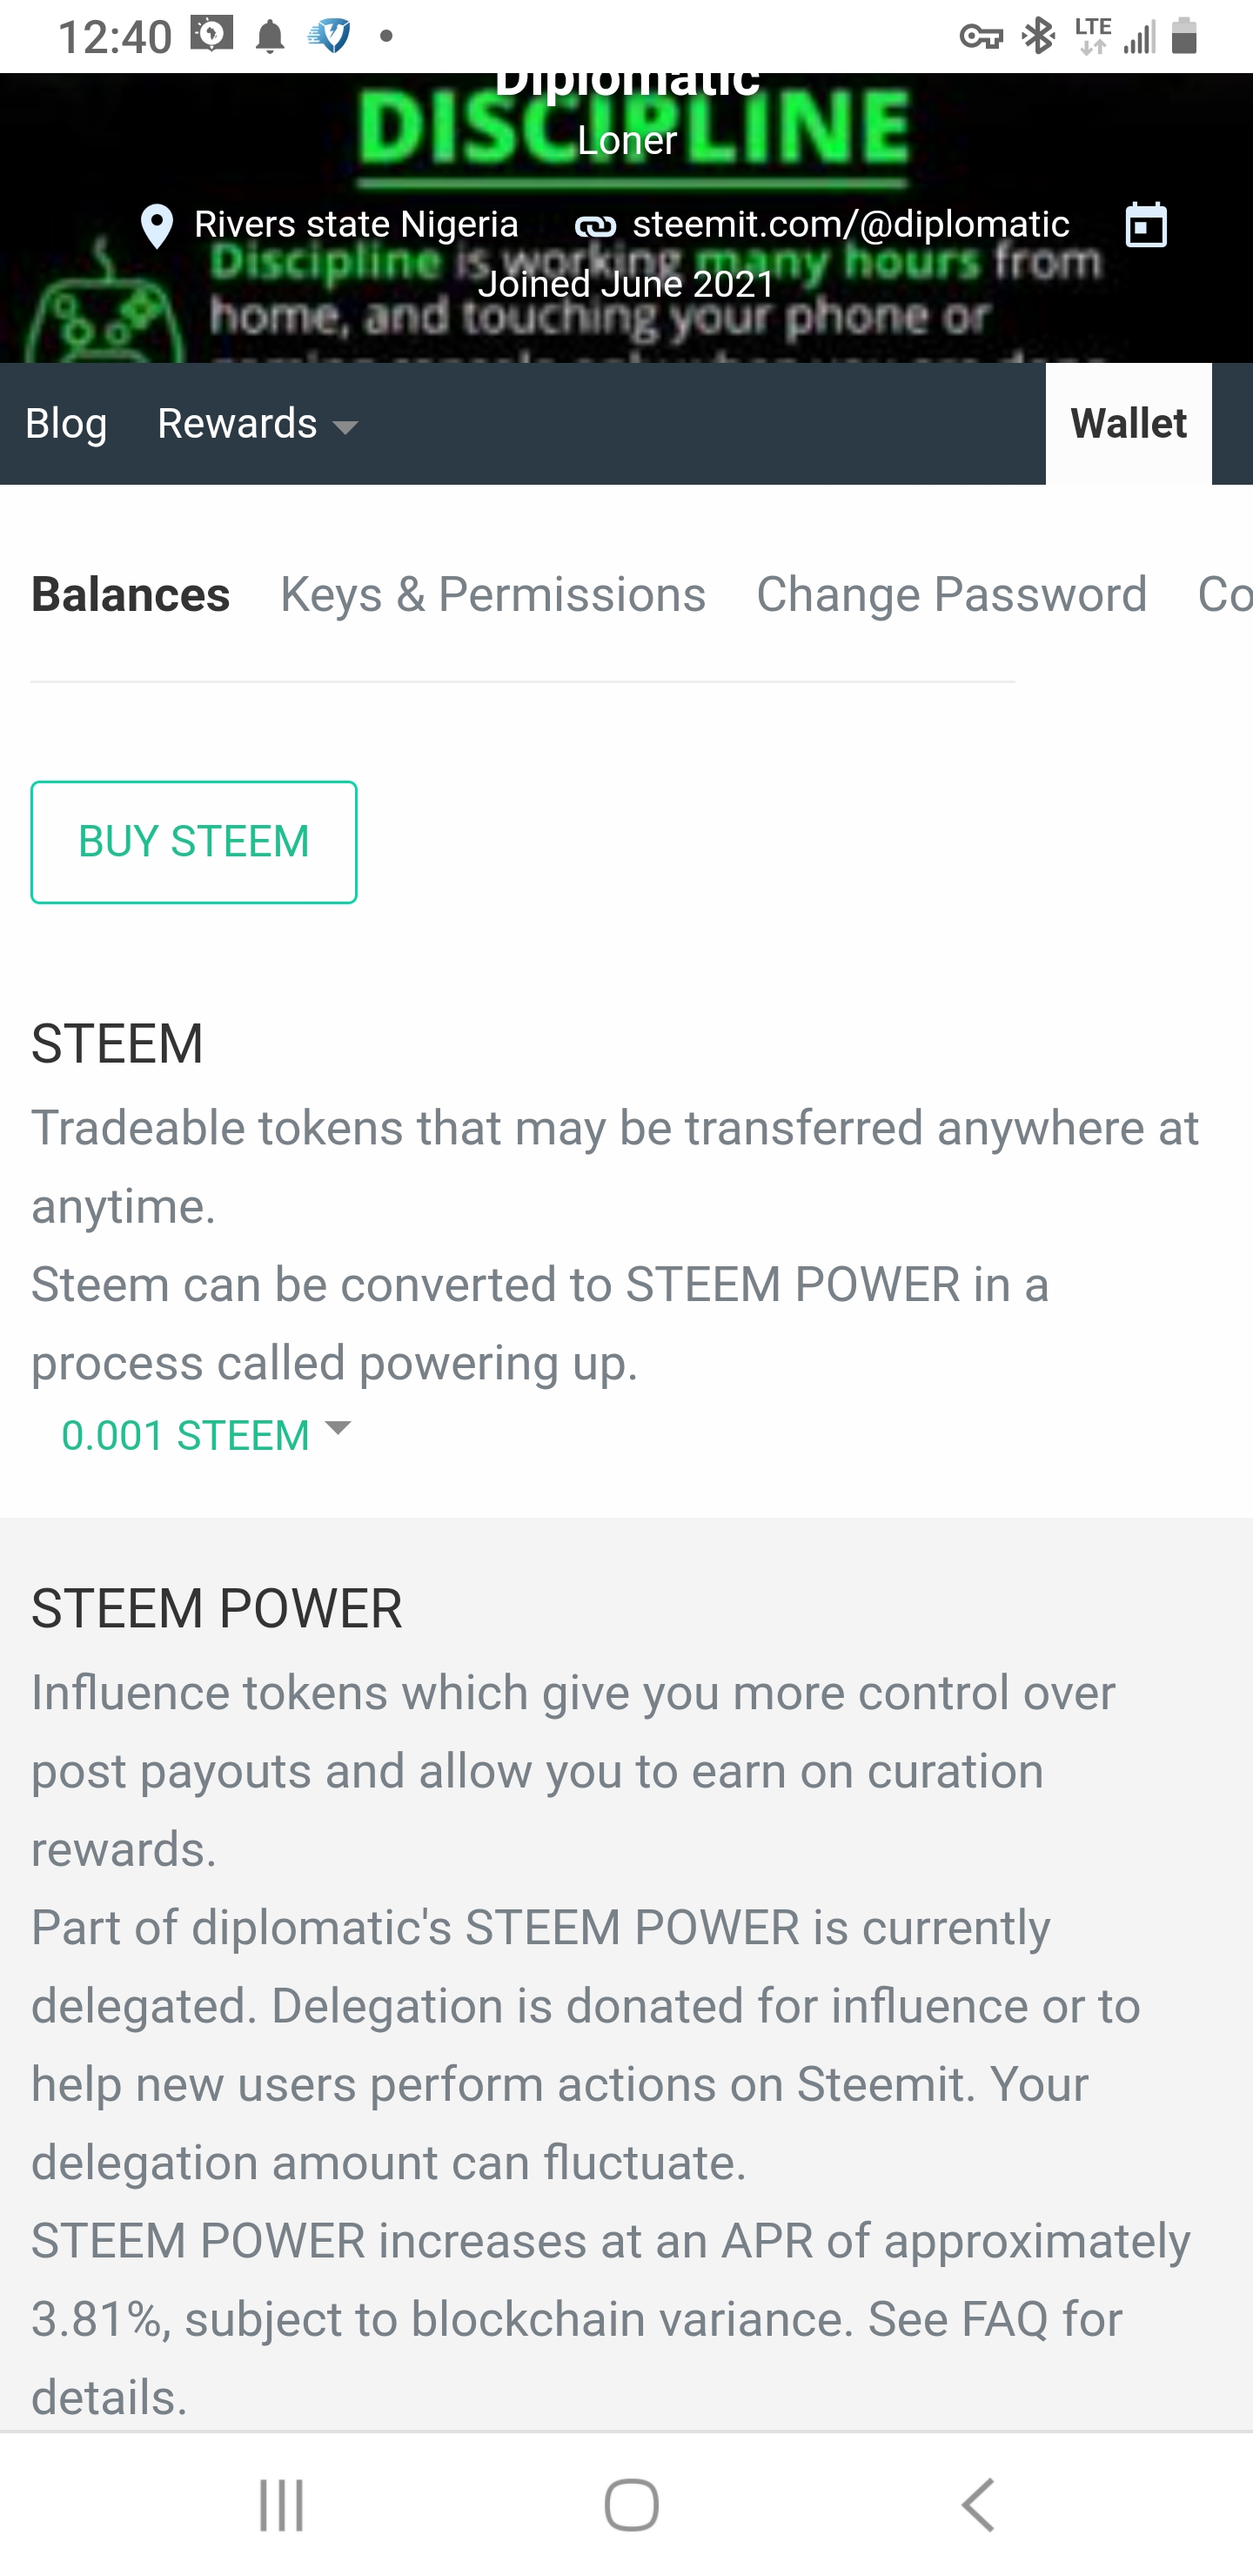Go to the Change Password tab
The width and height of the screenshot is (1253, 2576).
point(951,594)
